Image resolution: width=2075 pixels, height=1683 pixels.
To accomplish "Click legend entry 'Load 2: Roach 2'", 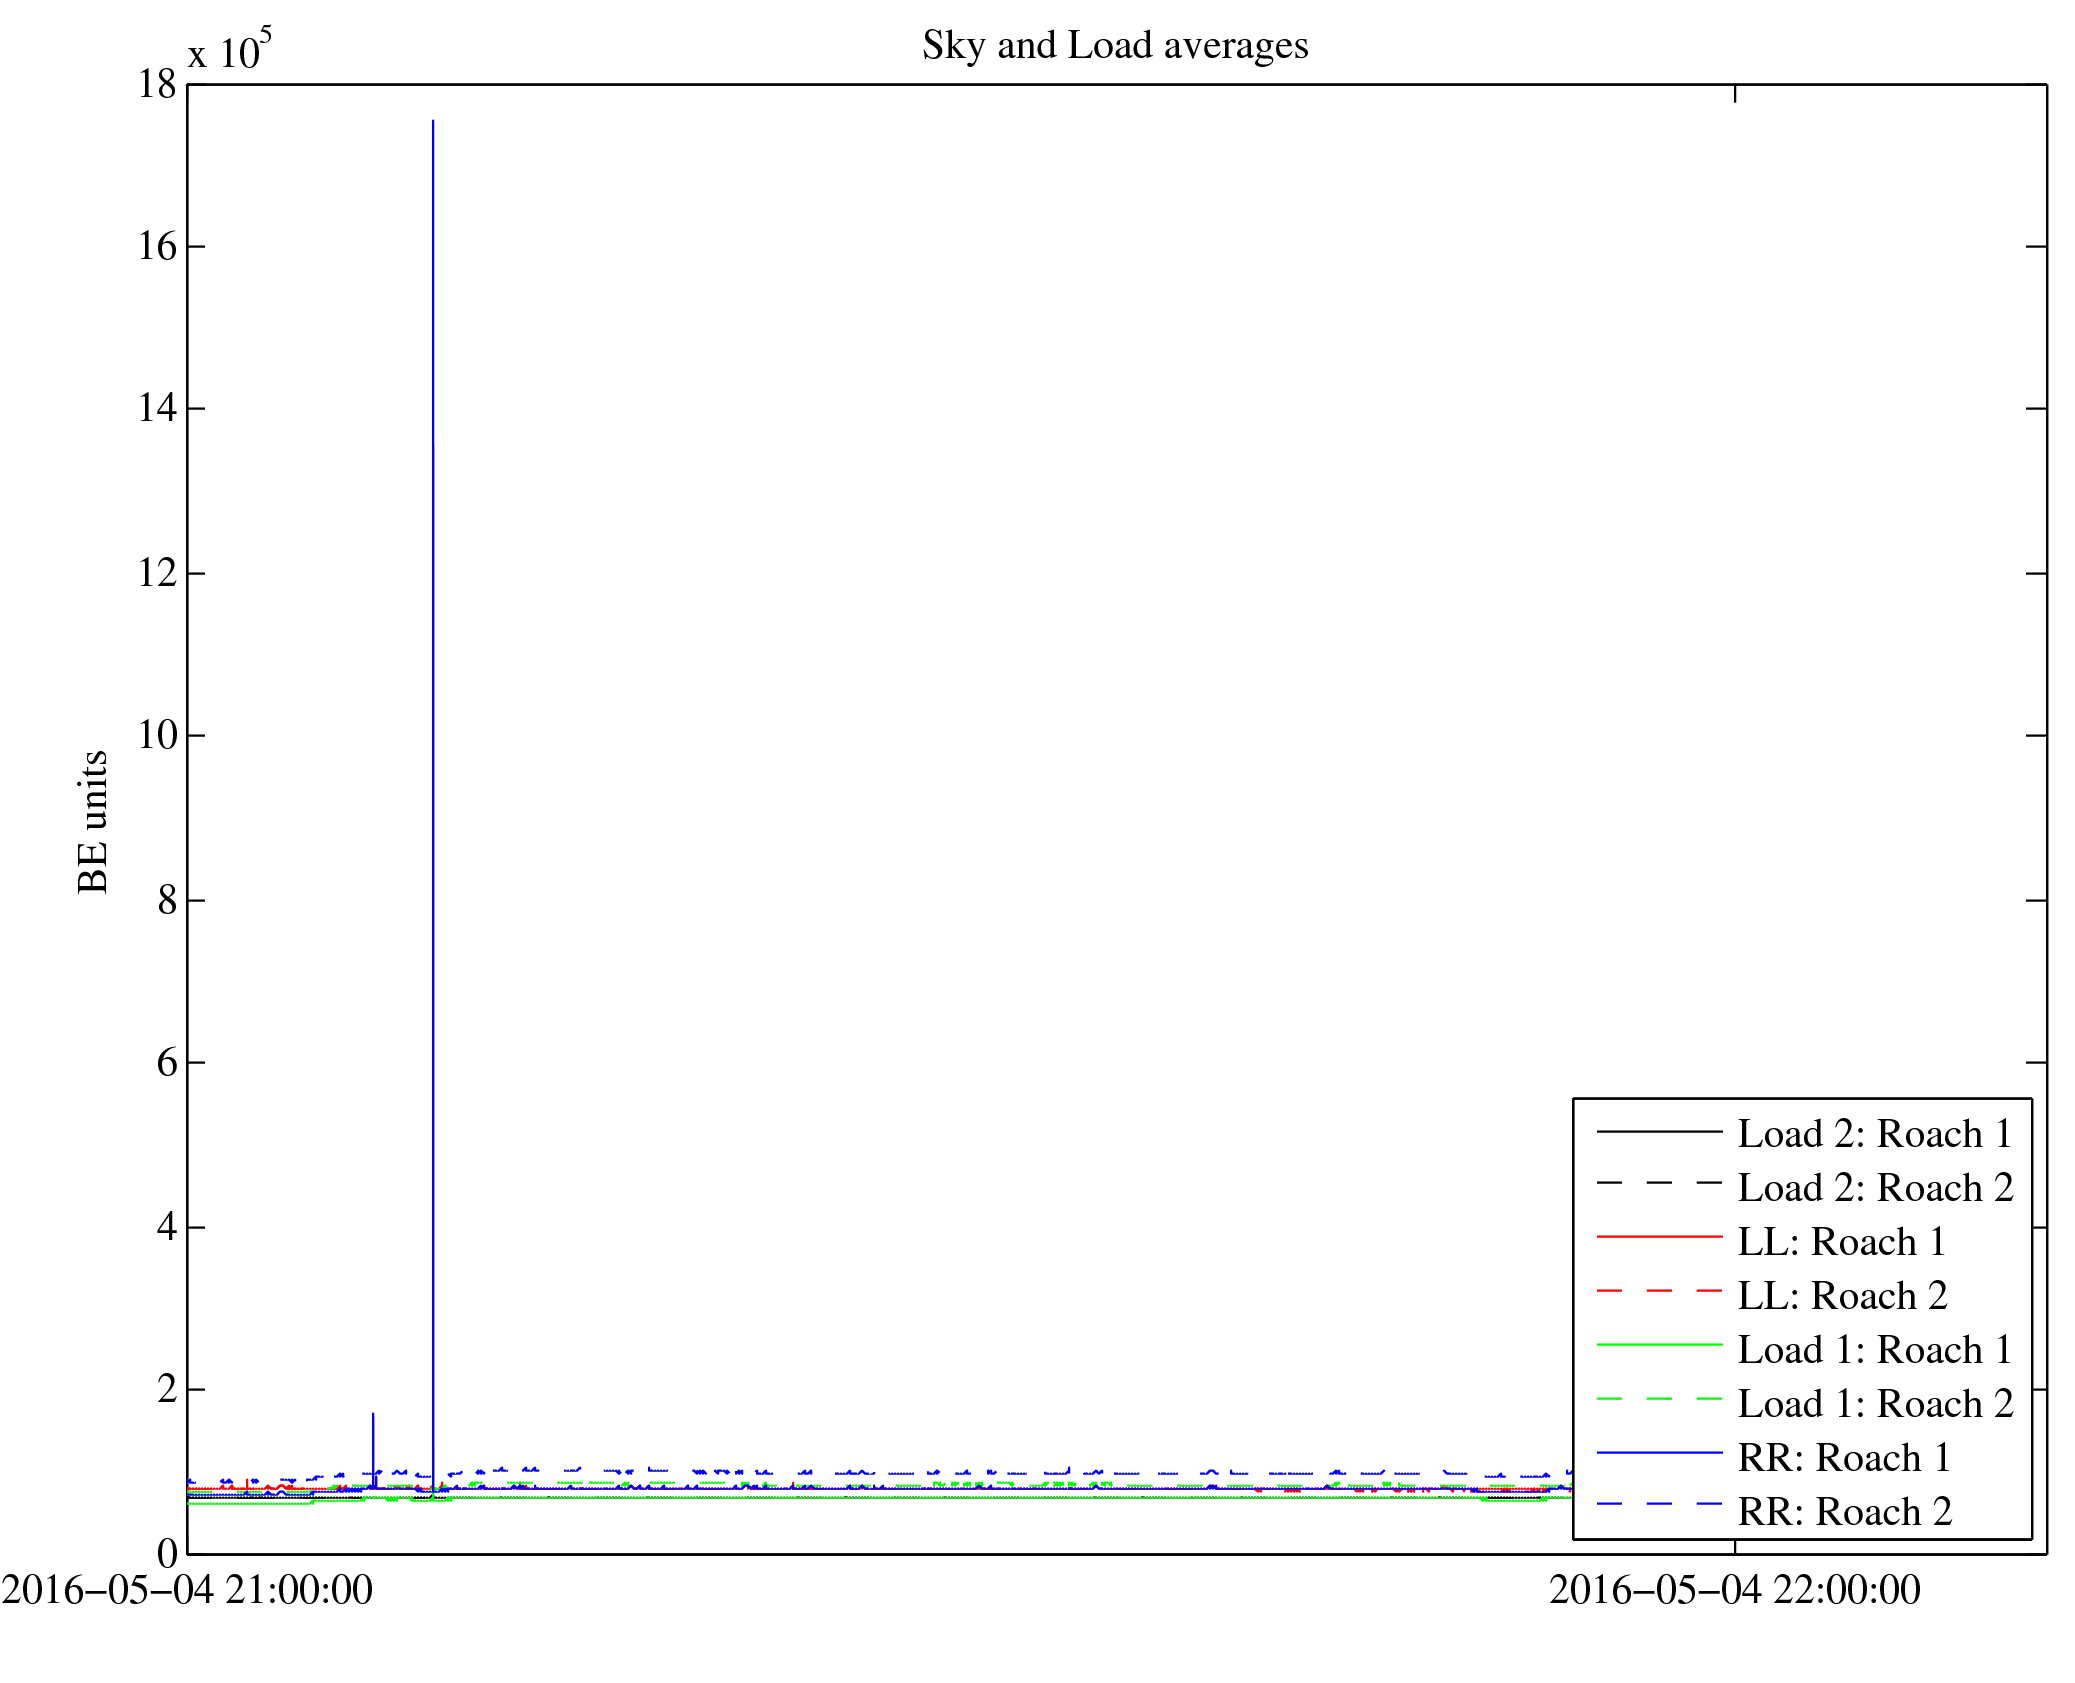I will pyautogui.click(x=1874, y=1188).
